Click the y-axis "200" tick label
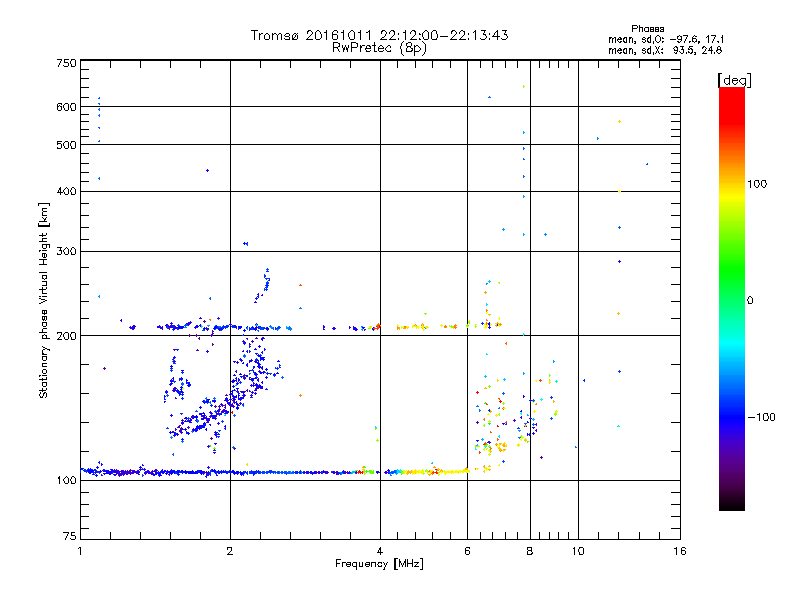Screen dimensions: 800x600 (66, 336)
